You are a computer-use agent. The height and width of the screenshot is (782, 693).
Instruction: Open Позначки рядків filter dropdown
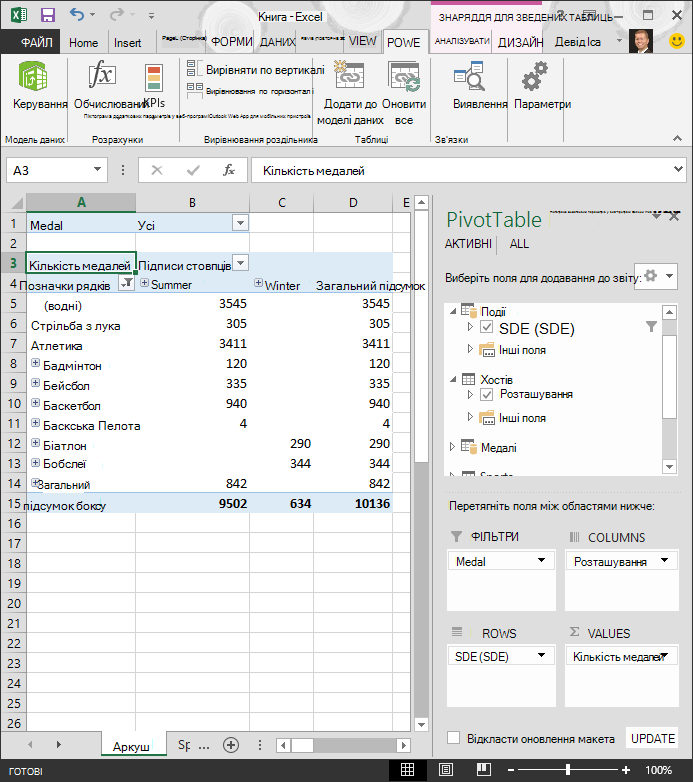tap(127, 284)
